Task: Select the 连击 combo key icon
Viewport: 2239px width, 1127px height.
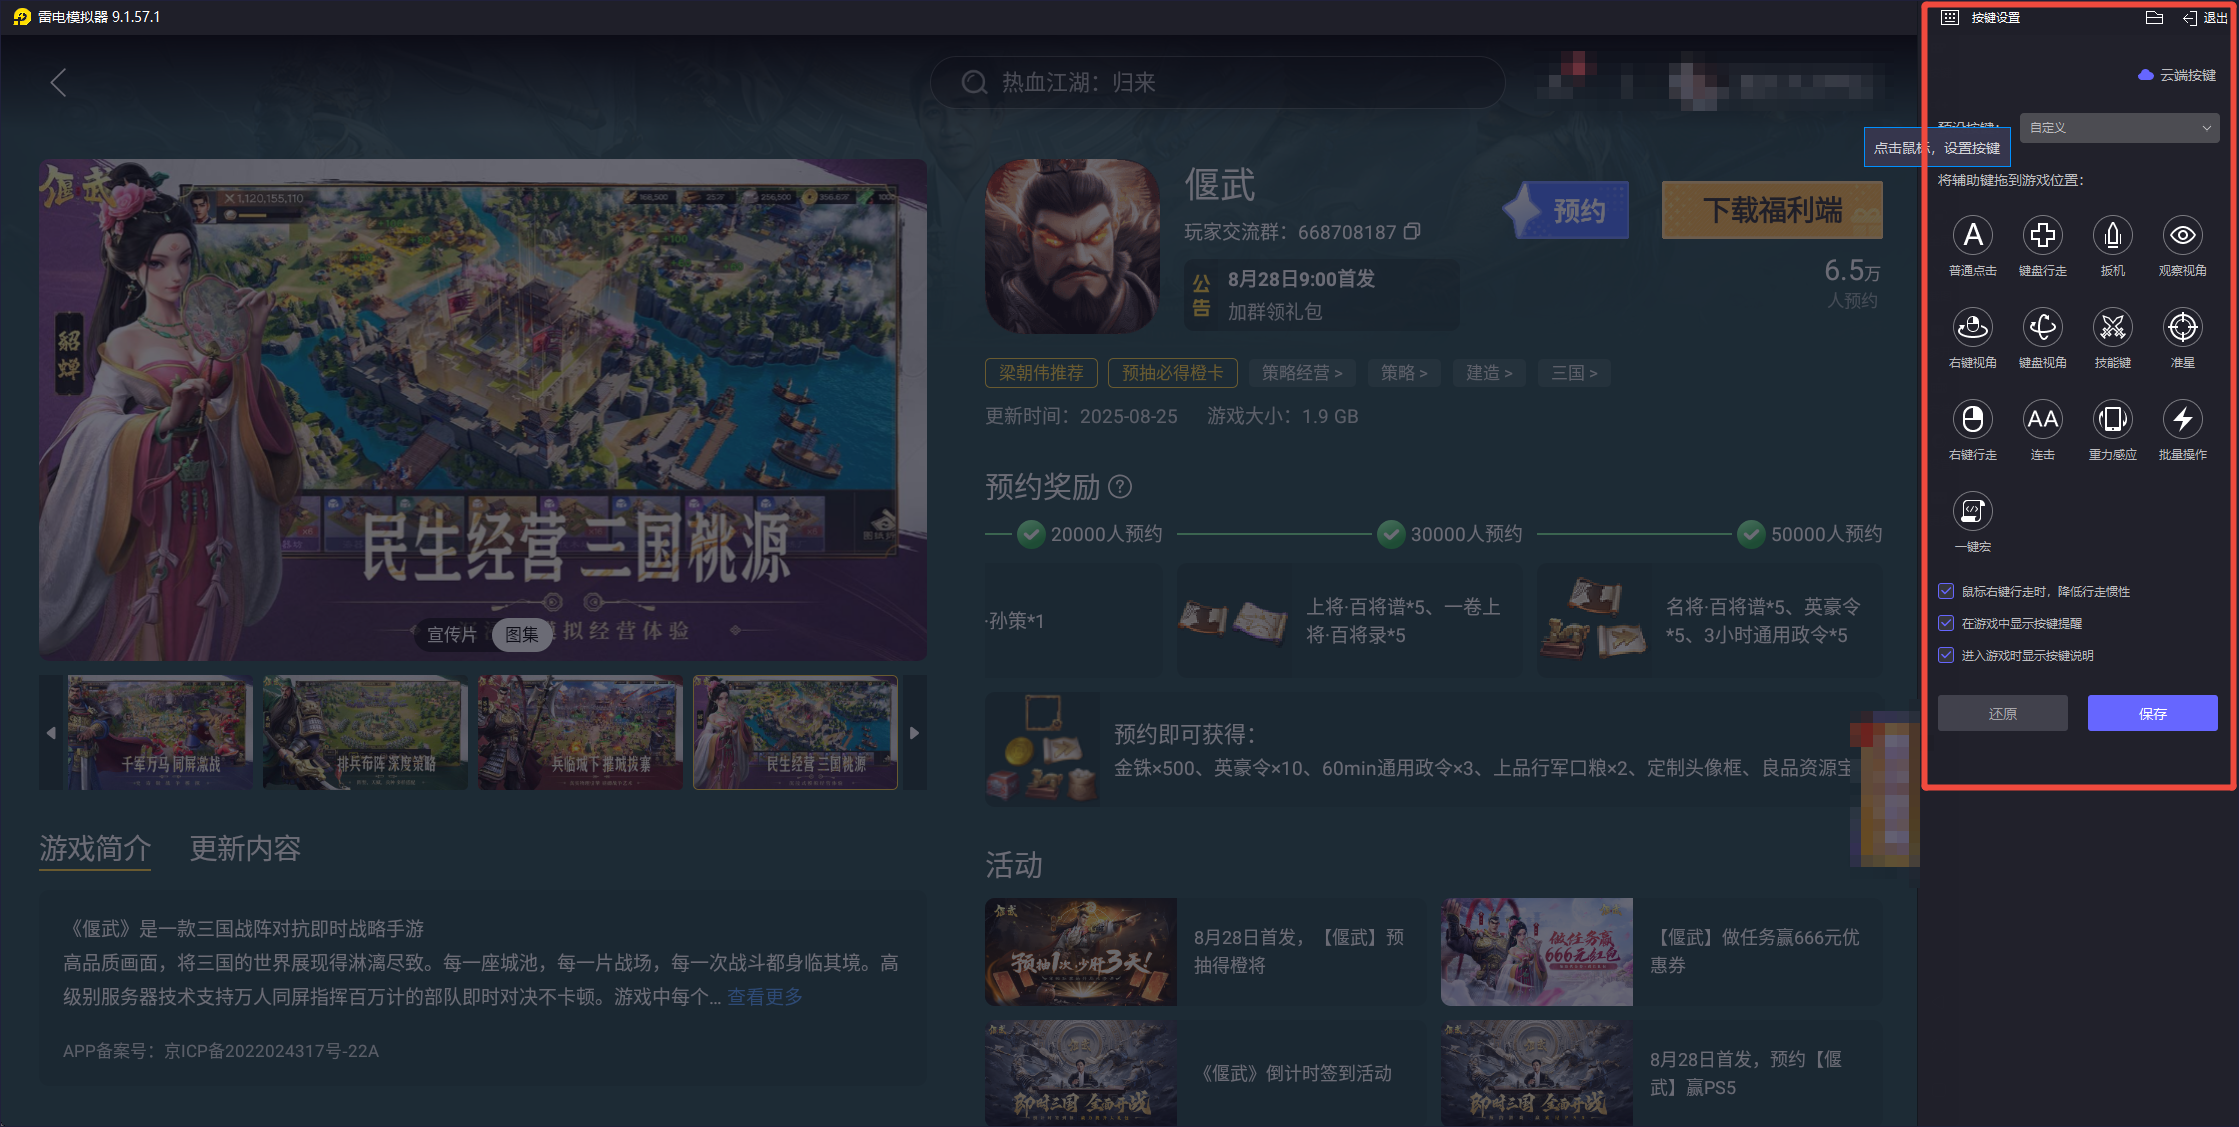Action: [x=2043, y=420]
